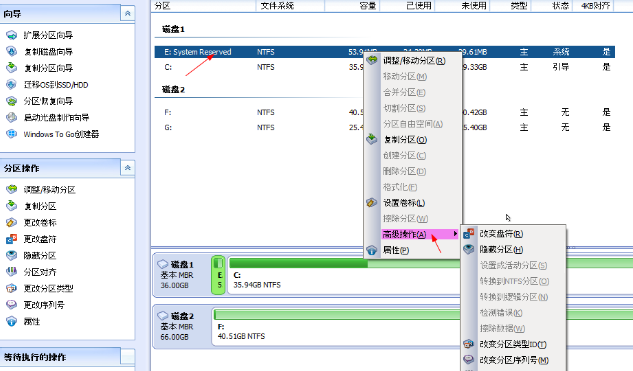Click the 更改序列号 icon in sidebar
633x371 pixels.
(x=12, y=305)
